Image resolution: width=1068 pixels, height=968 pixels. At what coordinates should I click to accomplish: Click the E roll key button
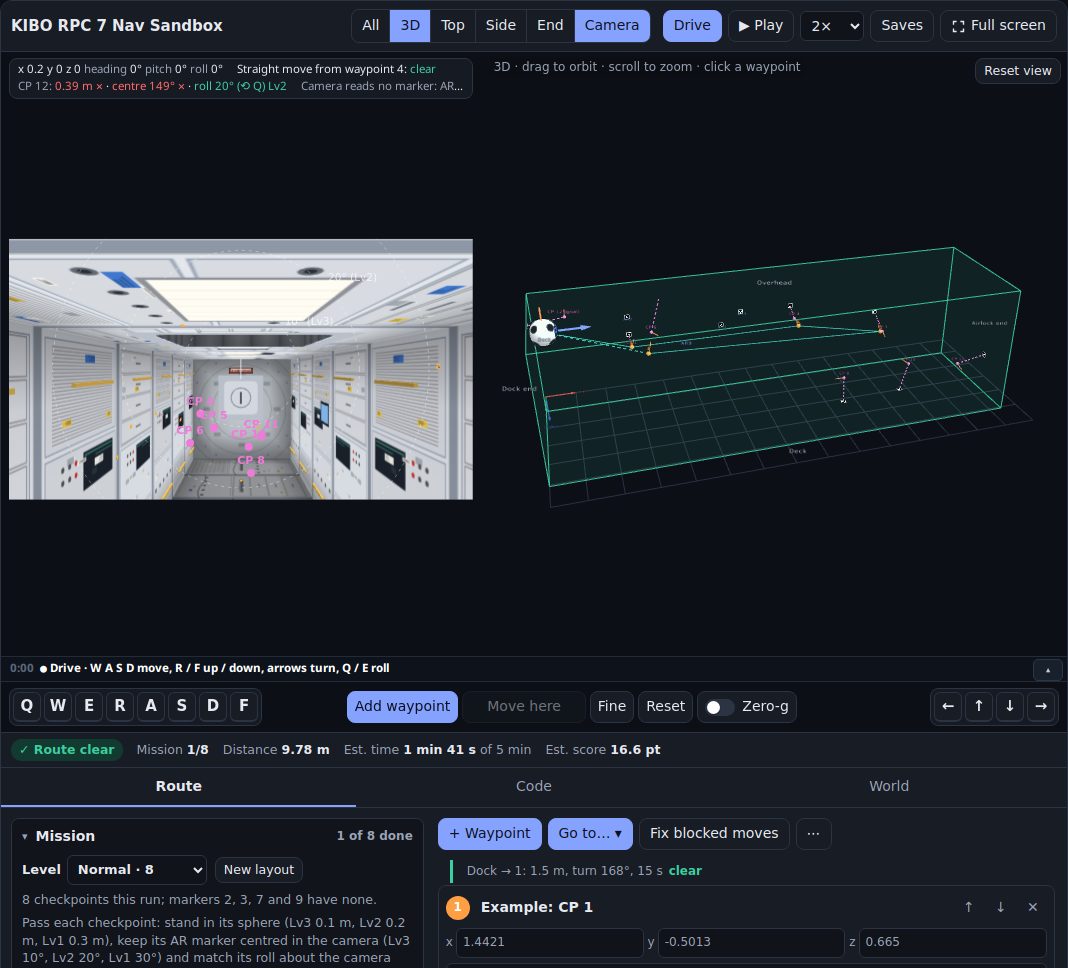coord(89,706)
